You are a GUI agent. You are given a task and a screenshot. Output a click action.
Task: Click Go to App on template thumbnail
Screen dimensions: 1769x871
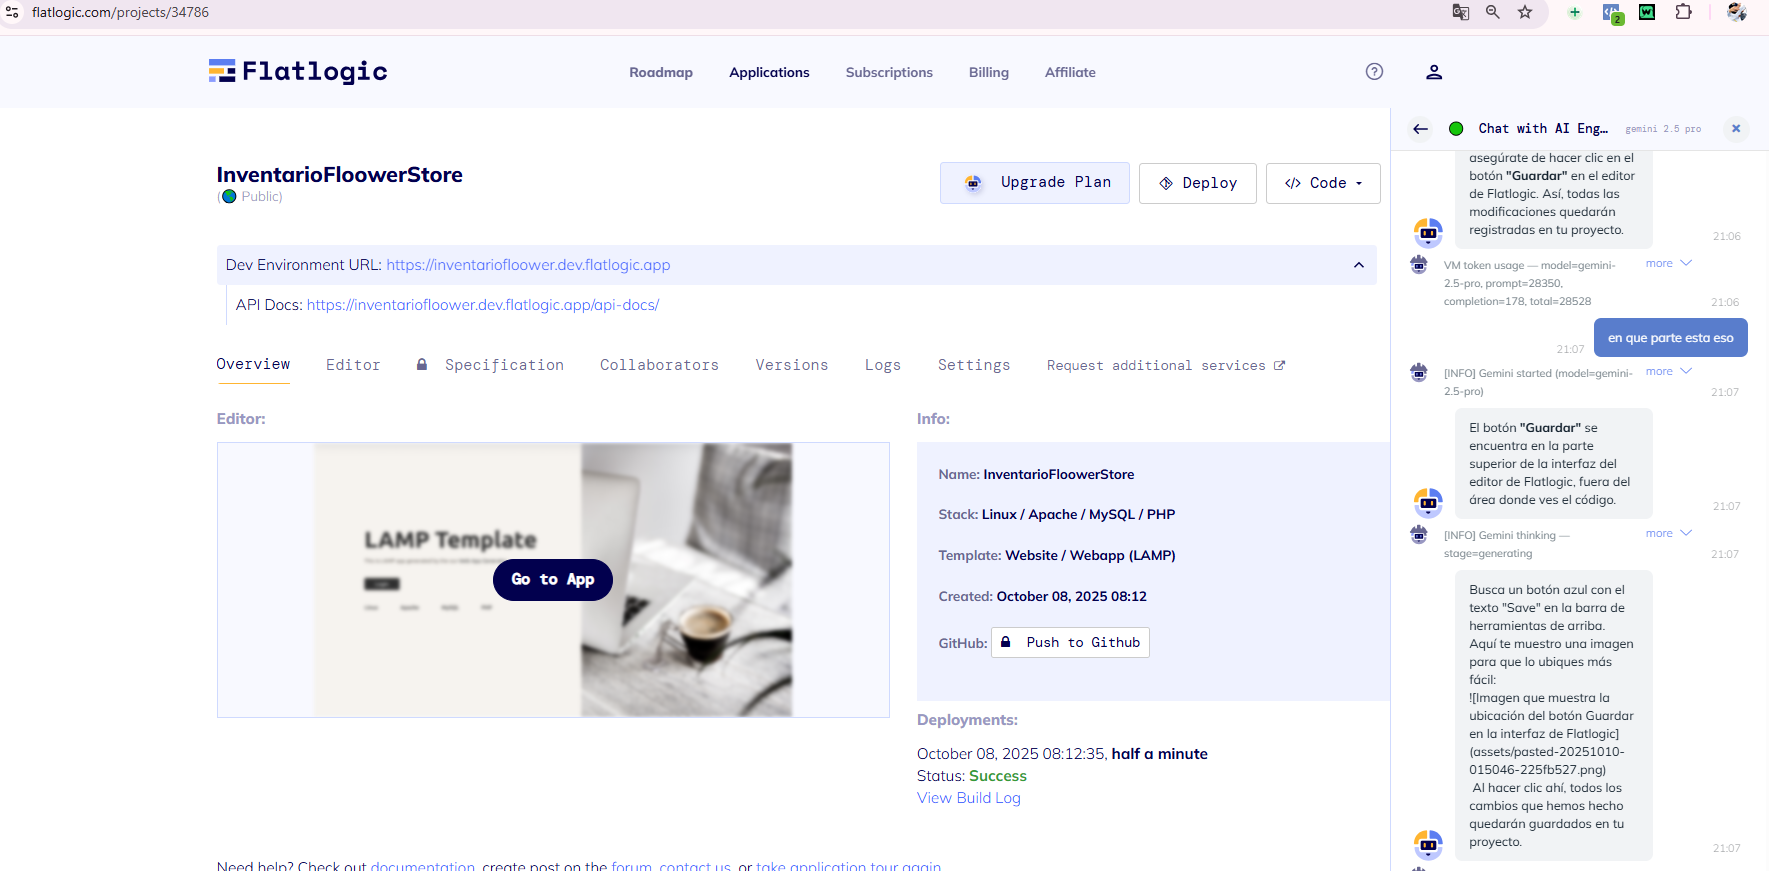point(552,580)
